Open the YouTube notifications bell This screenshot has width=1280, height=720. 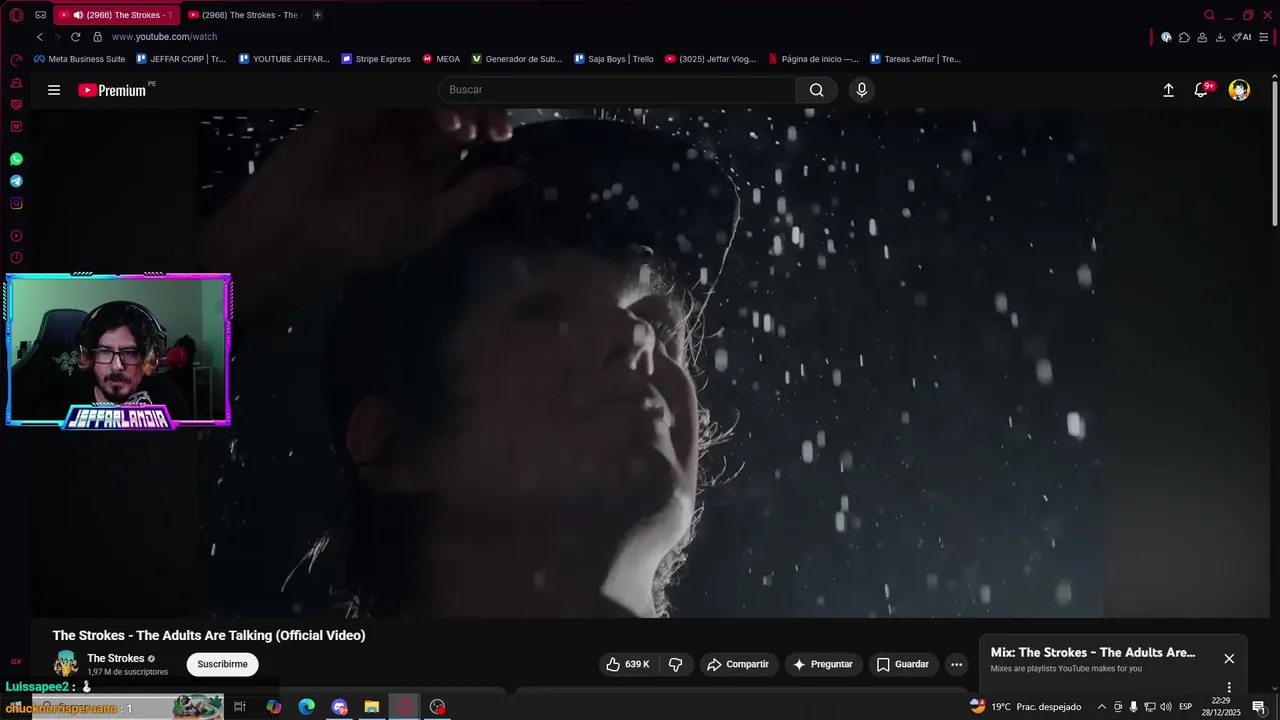[x=1203, y=90]
